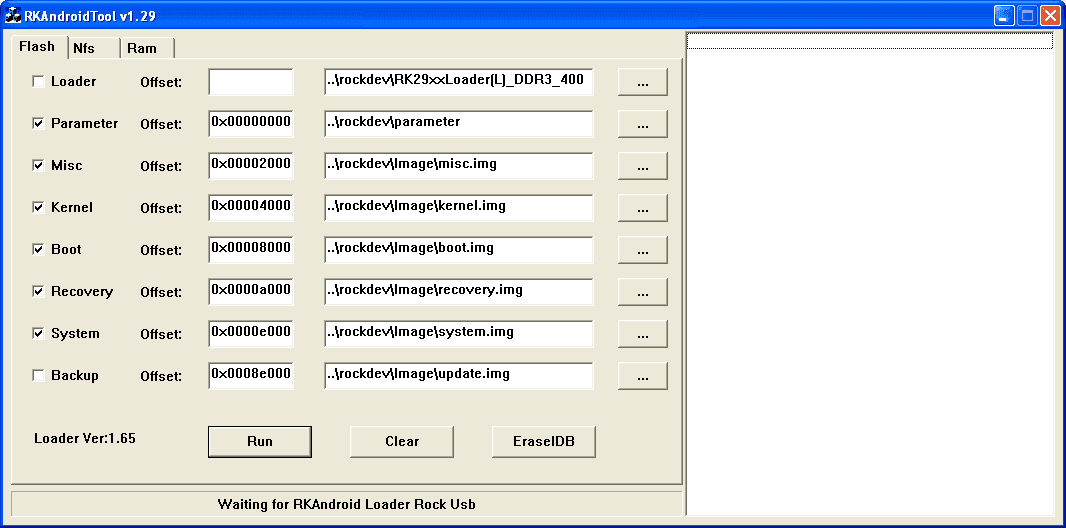Click the Parameter offset field 0x00000000

[x=251, y=124]
